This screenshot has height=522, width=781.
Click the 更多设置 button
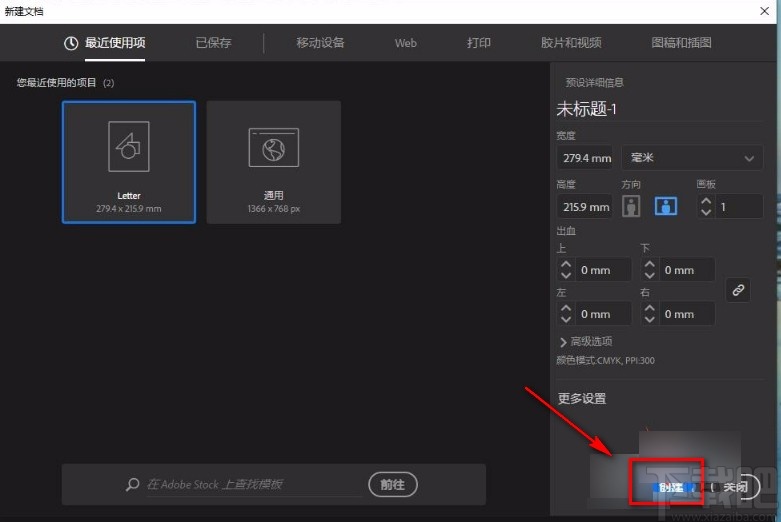pyautogui.click(x=582, y=398)
